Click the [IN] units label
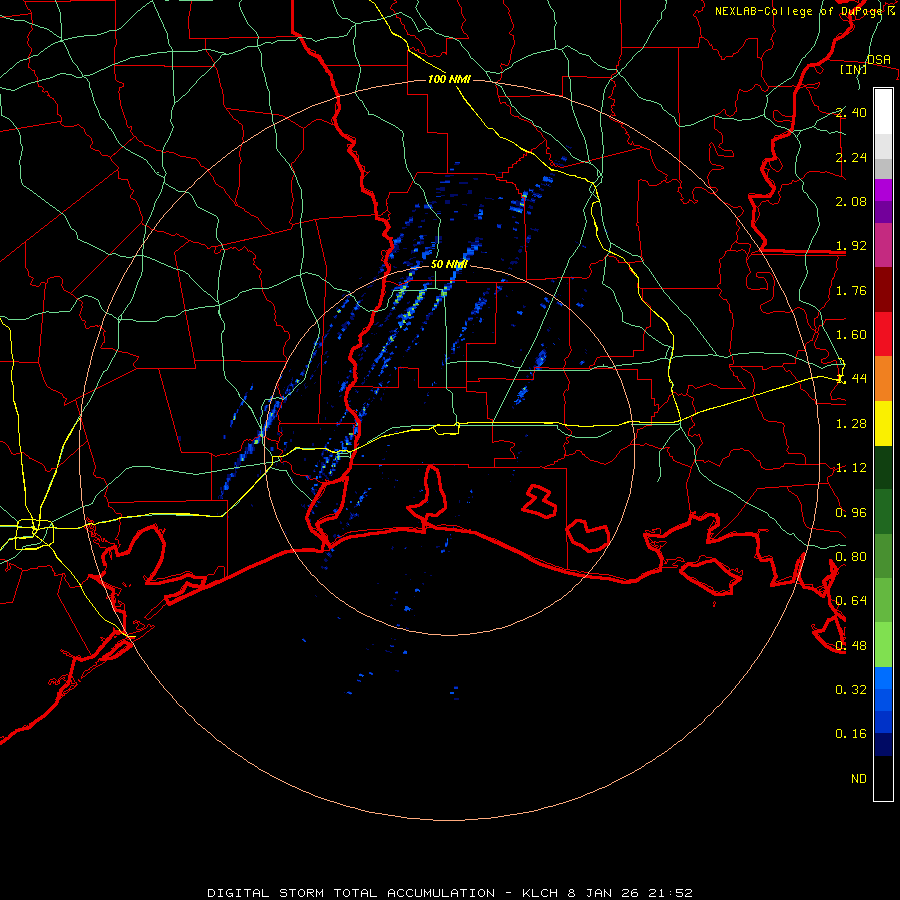This screenshot has height=900, width=900. (854, 69)
